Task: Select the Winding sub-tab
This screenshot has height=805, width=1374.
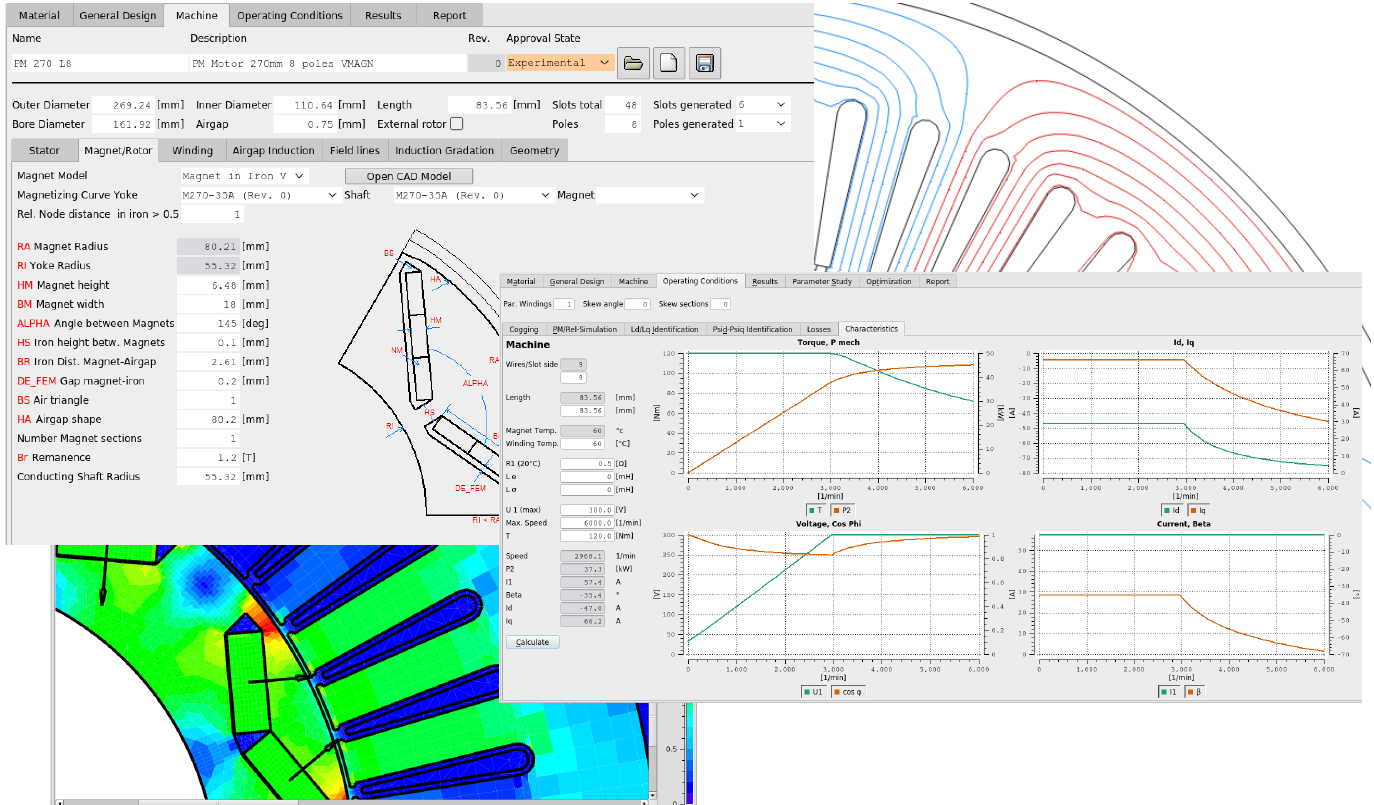Action: (192, 150)
